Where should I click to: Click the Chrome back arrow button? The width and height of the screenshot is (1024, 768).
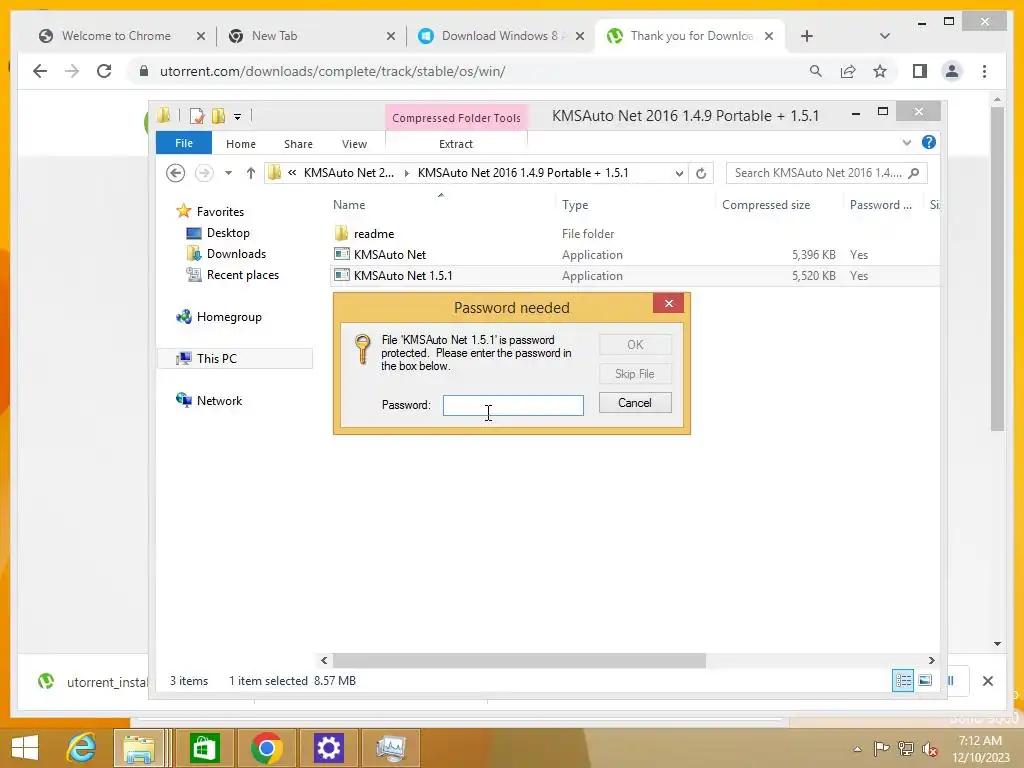pyautogui.click(x=40, y=71)
